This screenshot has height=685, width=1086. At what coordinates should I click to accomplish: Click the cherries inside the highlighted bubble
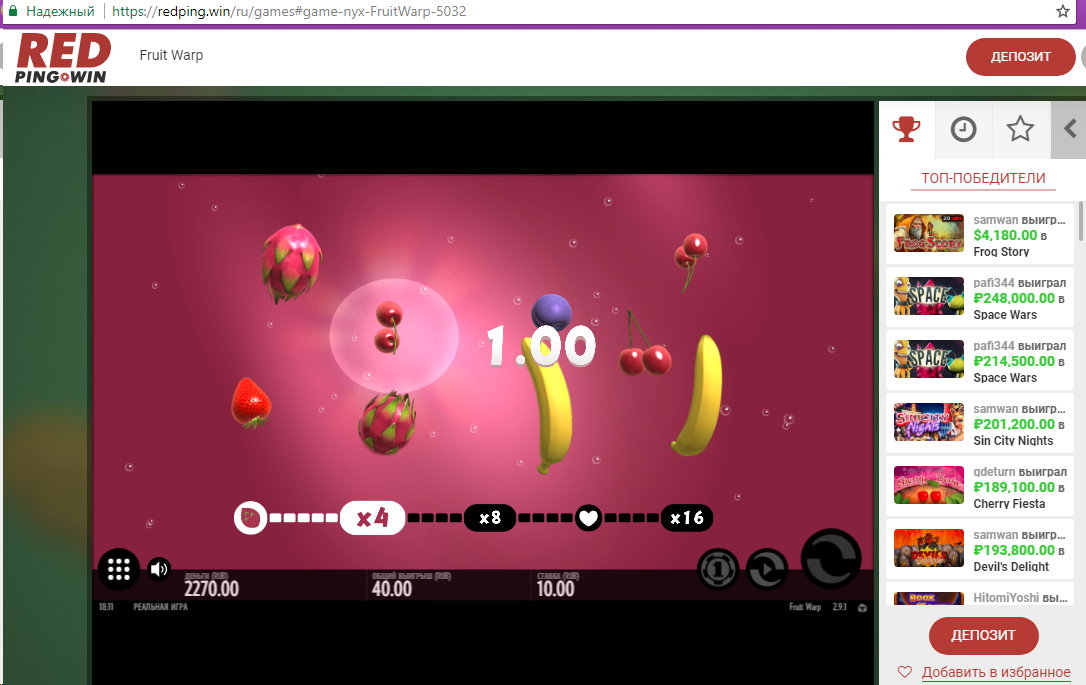click(x=388, y=328)
